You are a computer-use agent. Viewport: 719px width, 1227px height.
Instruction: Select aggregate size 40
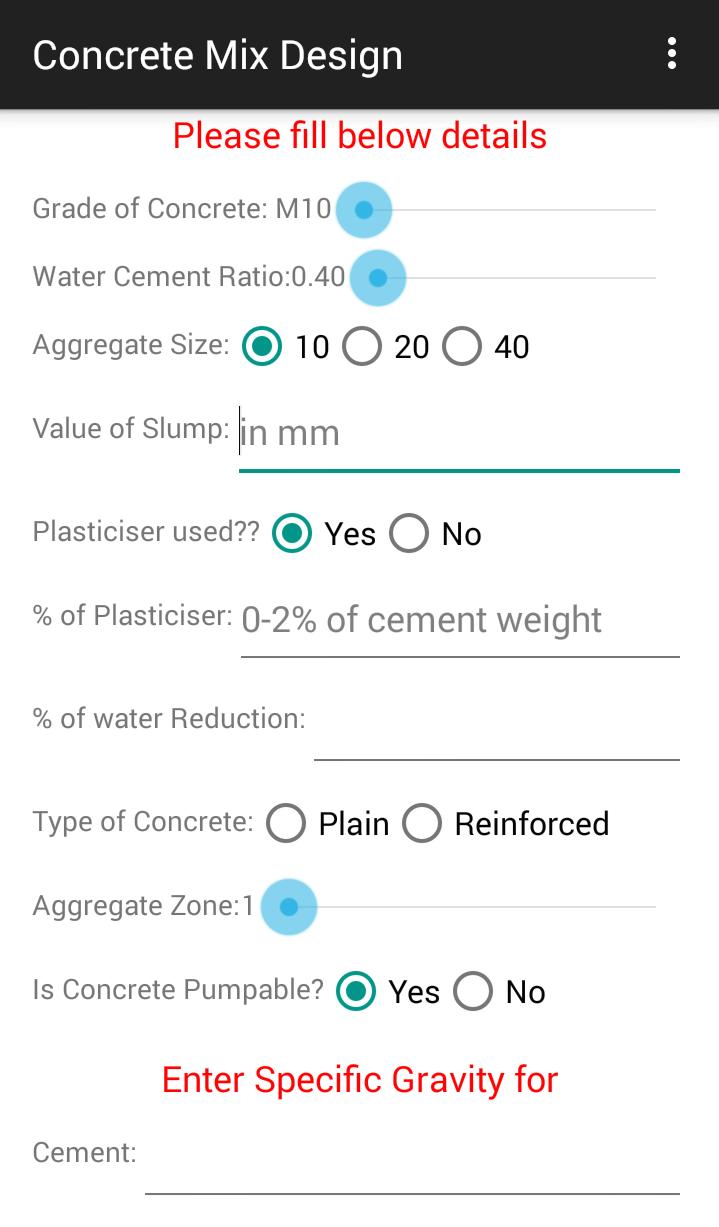click(x=462, y=346)
